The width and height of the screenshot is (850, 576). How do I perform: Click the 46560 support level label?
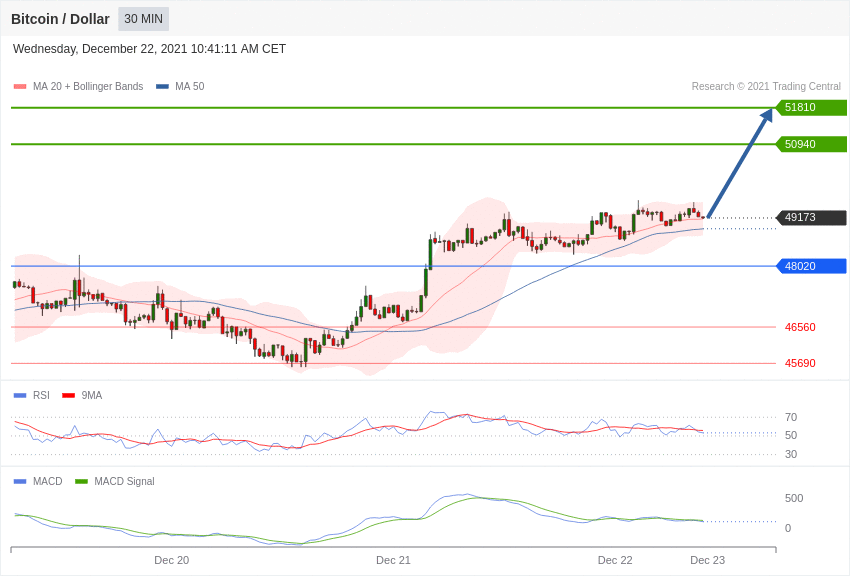[800, 327]
